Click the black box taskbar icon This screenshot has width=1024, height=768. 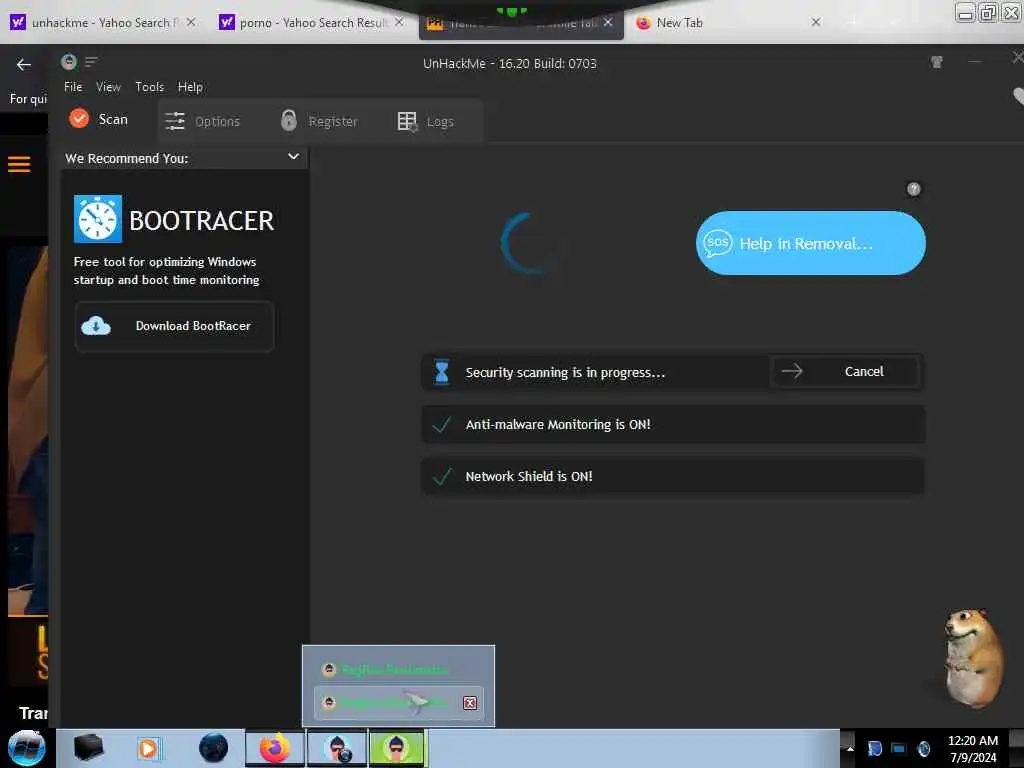[88, 747]
